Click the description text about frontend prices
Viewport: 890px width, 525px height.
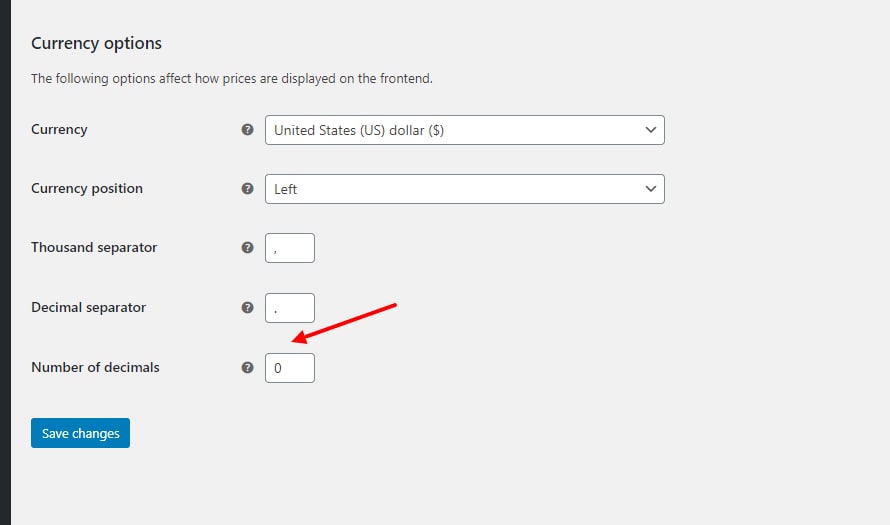pyautogui.click(x=231, y=79)
